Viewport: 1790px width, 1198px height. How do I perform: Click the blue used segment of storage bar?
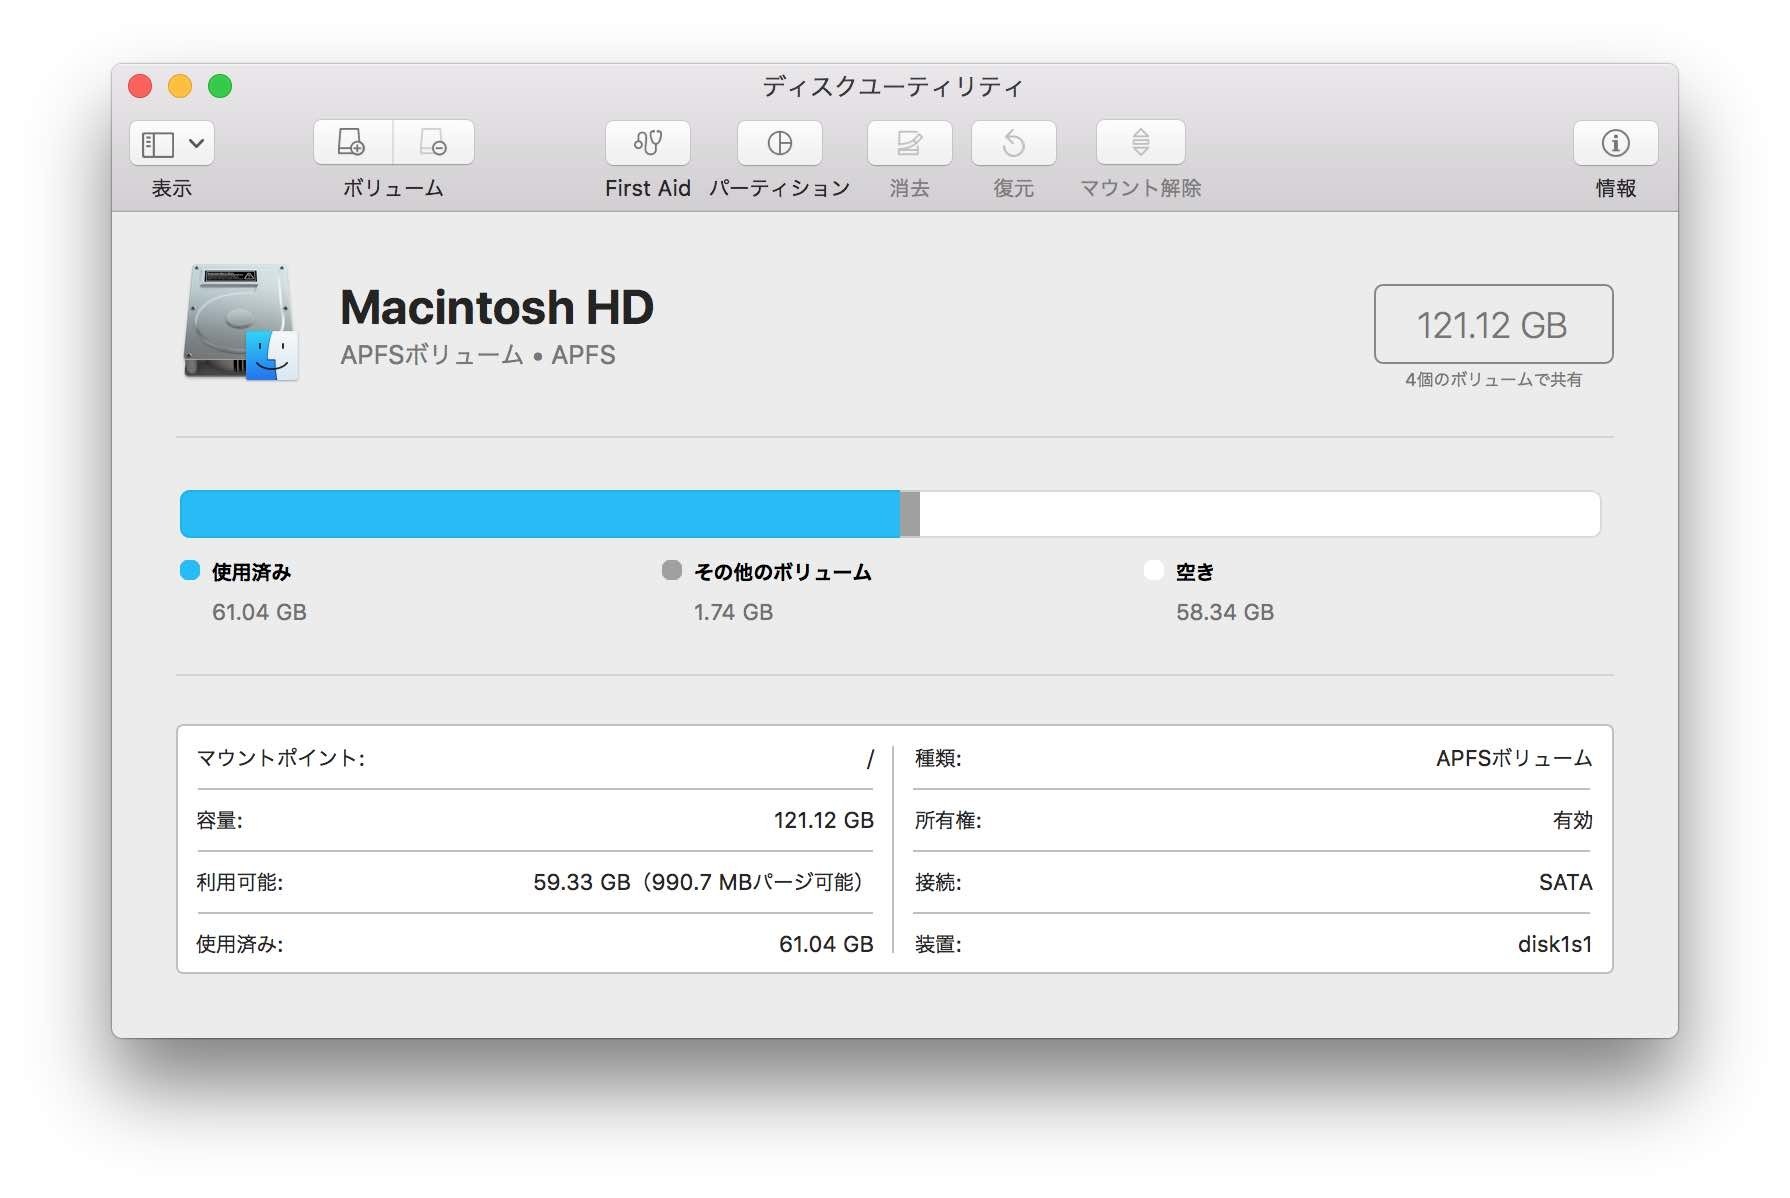[540, 514]
